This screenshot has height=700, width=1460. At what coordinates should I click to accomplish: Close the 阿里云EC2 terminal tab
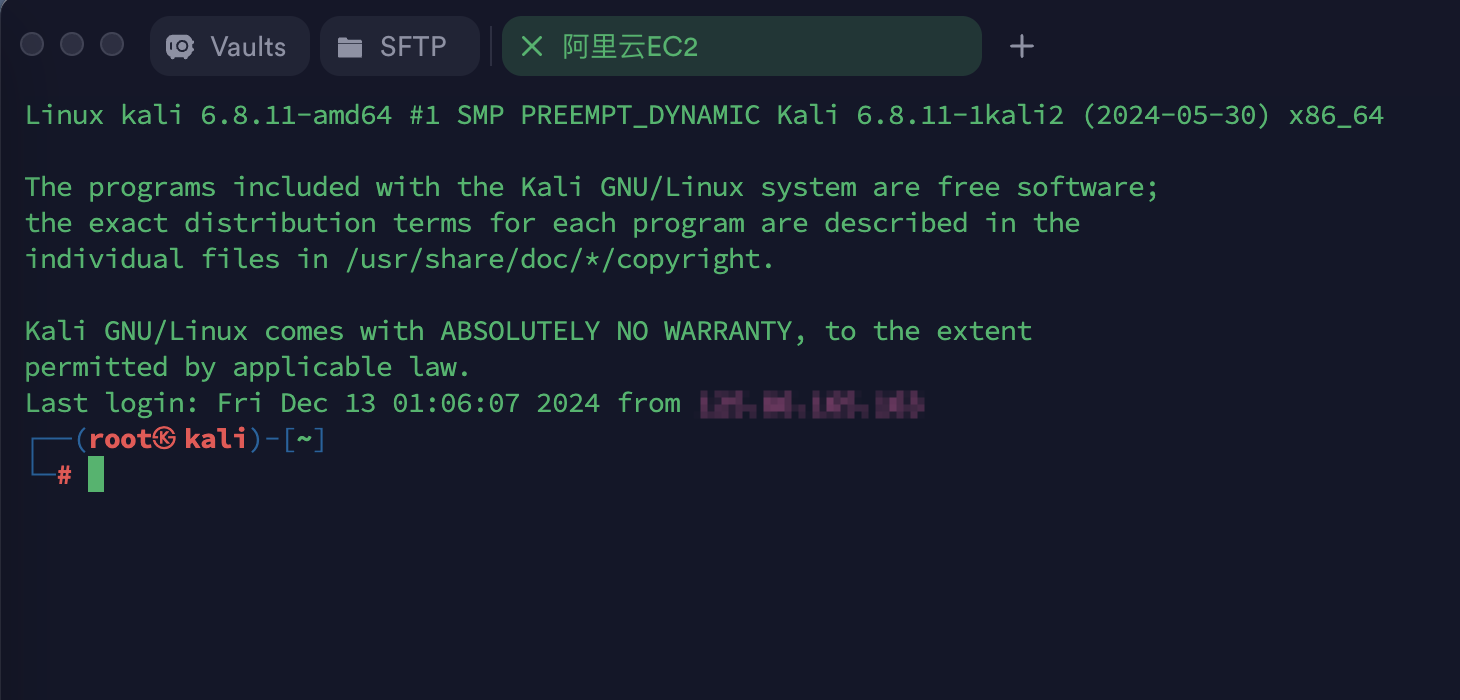pos(532,46)
